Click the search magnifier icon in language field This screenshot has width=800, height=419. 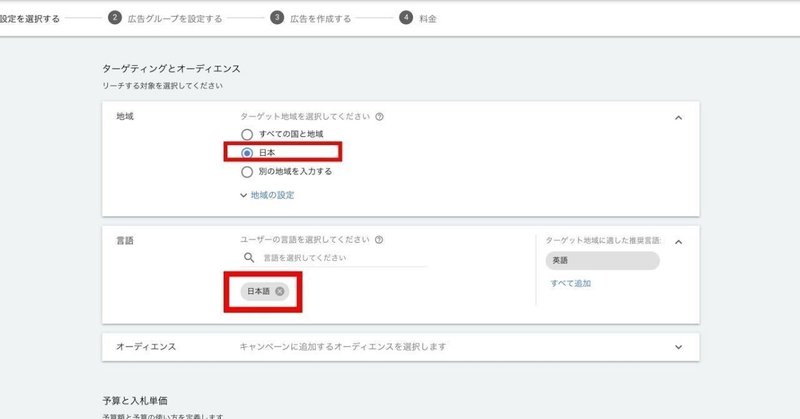(x=248, y=257)
